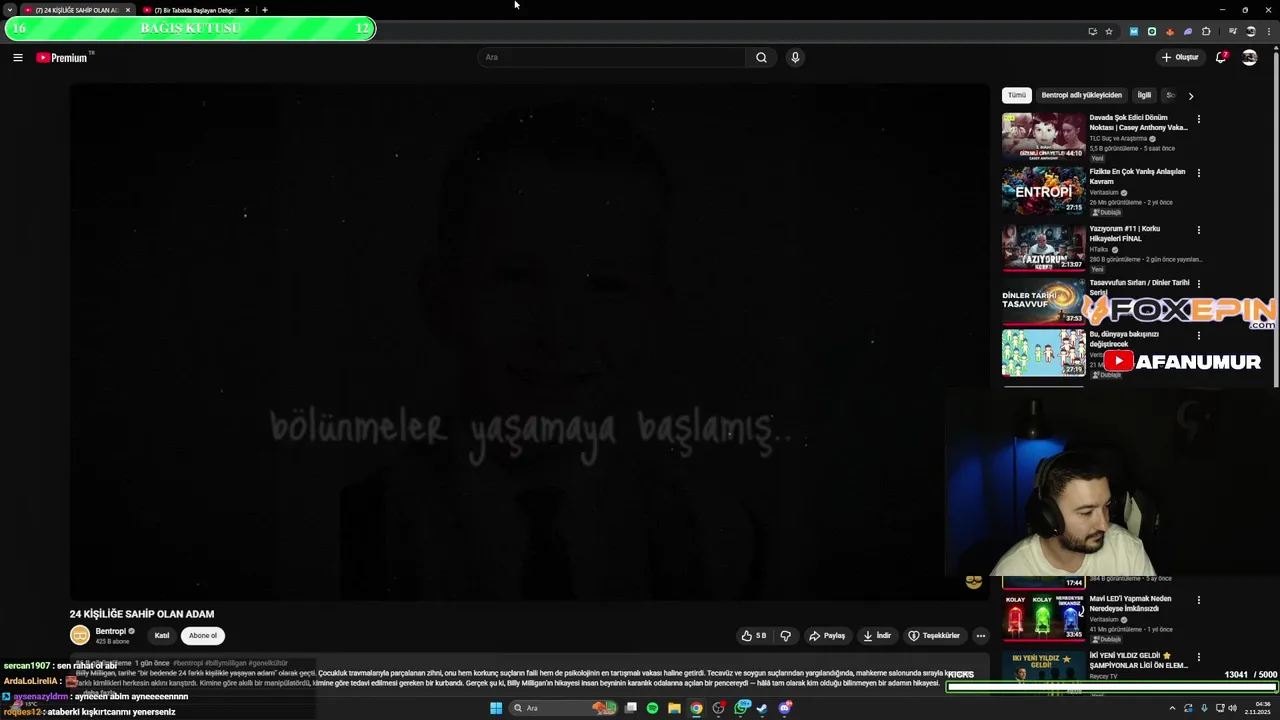Click the Teşekkürler thanks button
1280x720 pixels.
(934, 635)
